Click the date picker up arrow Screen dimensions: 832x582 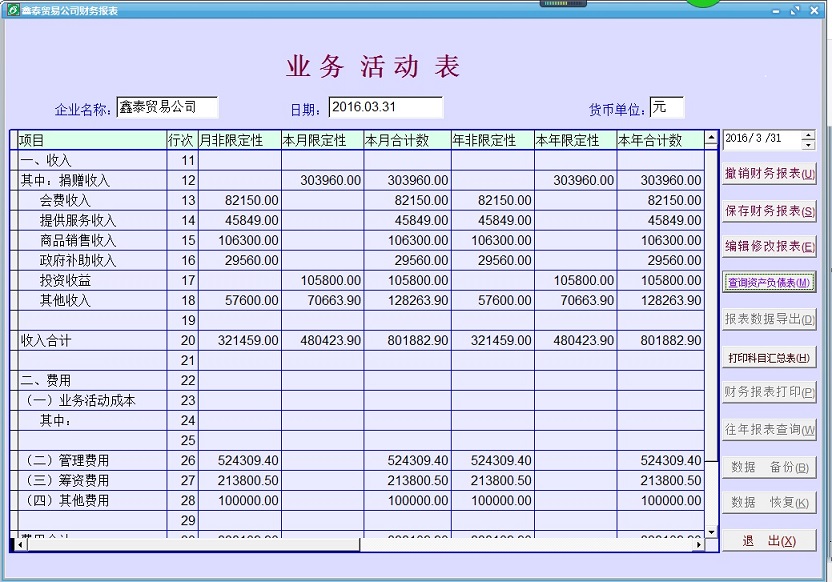pos(808,134)
